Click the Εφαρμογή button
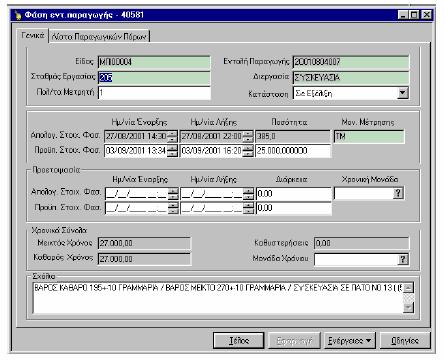This screenshot has height=360, width=445. coord(294,340)
